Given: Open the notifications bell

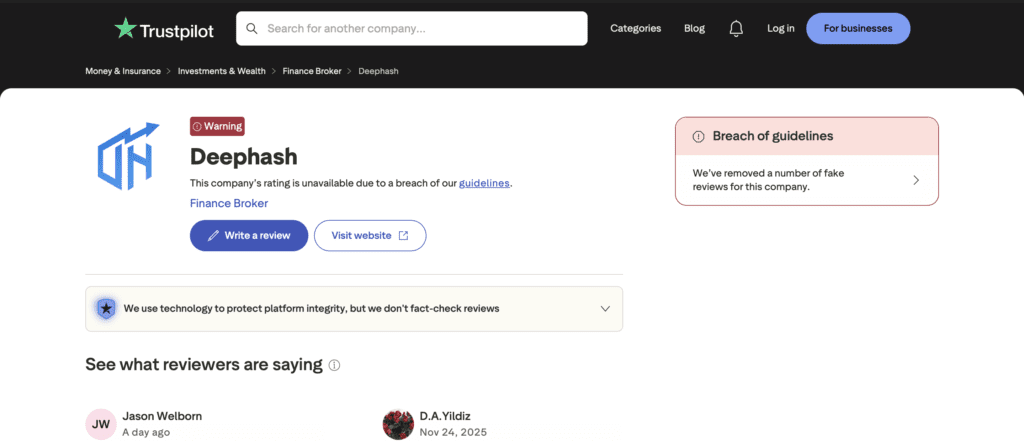Looking at the screenshot, I should point(736,29).
